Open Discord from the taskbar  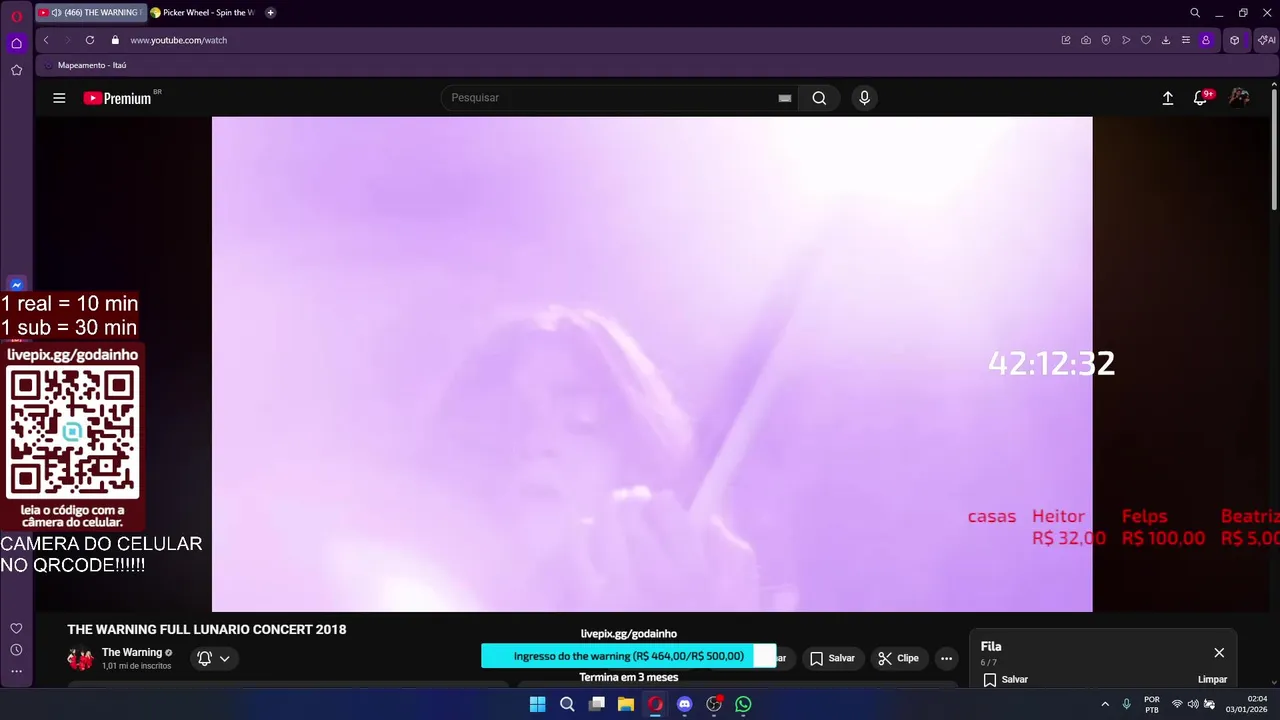coord(684,704)
